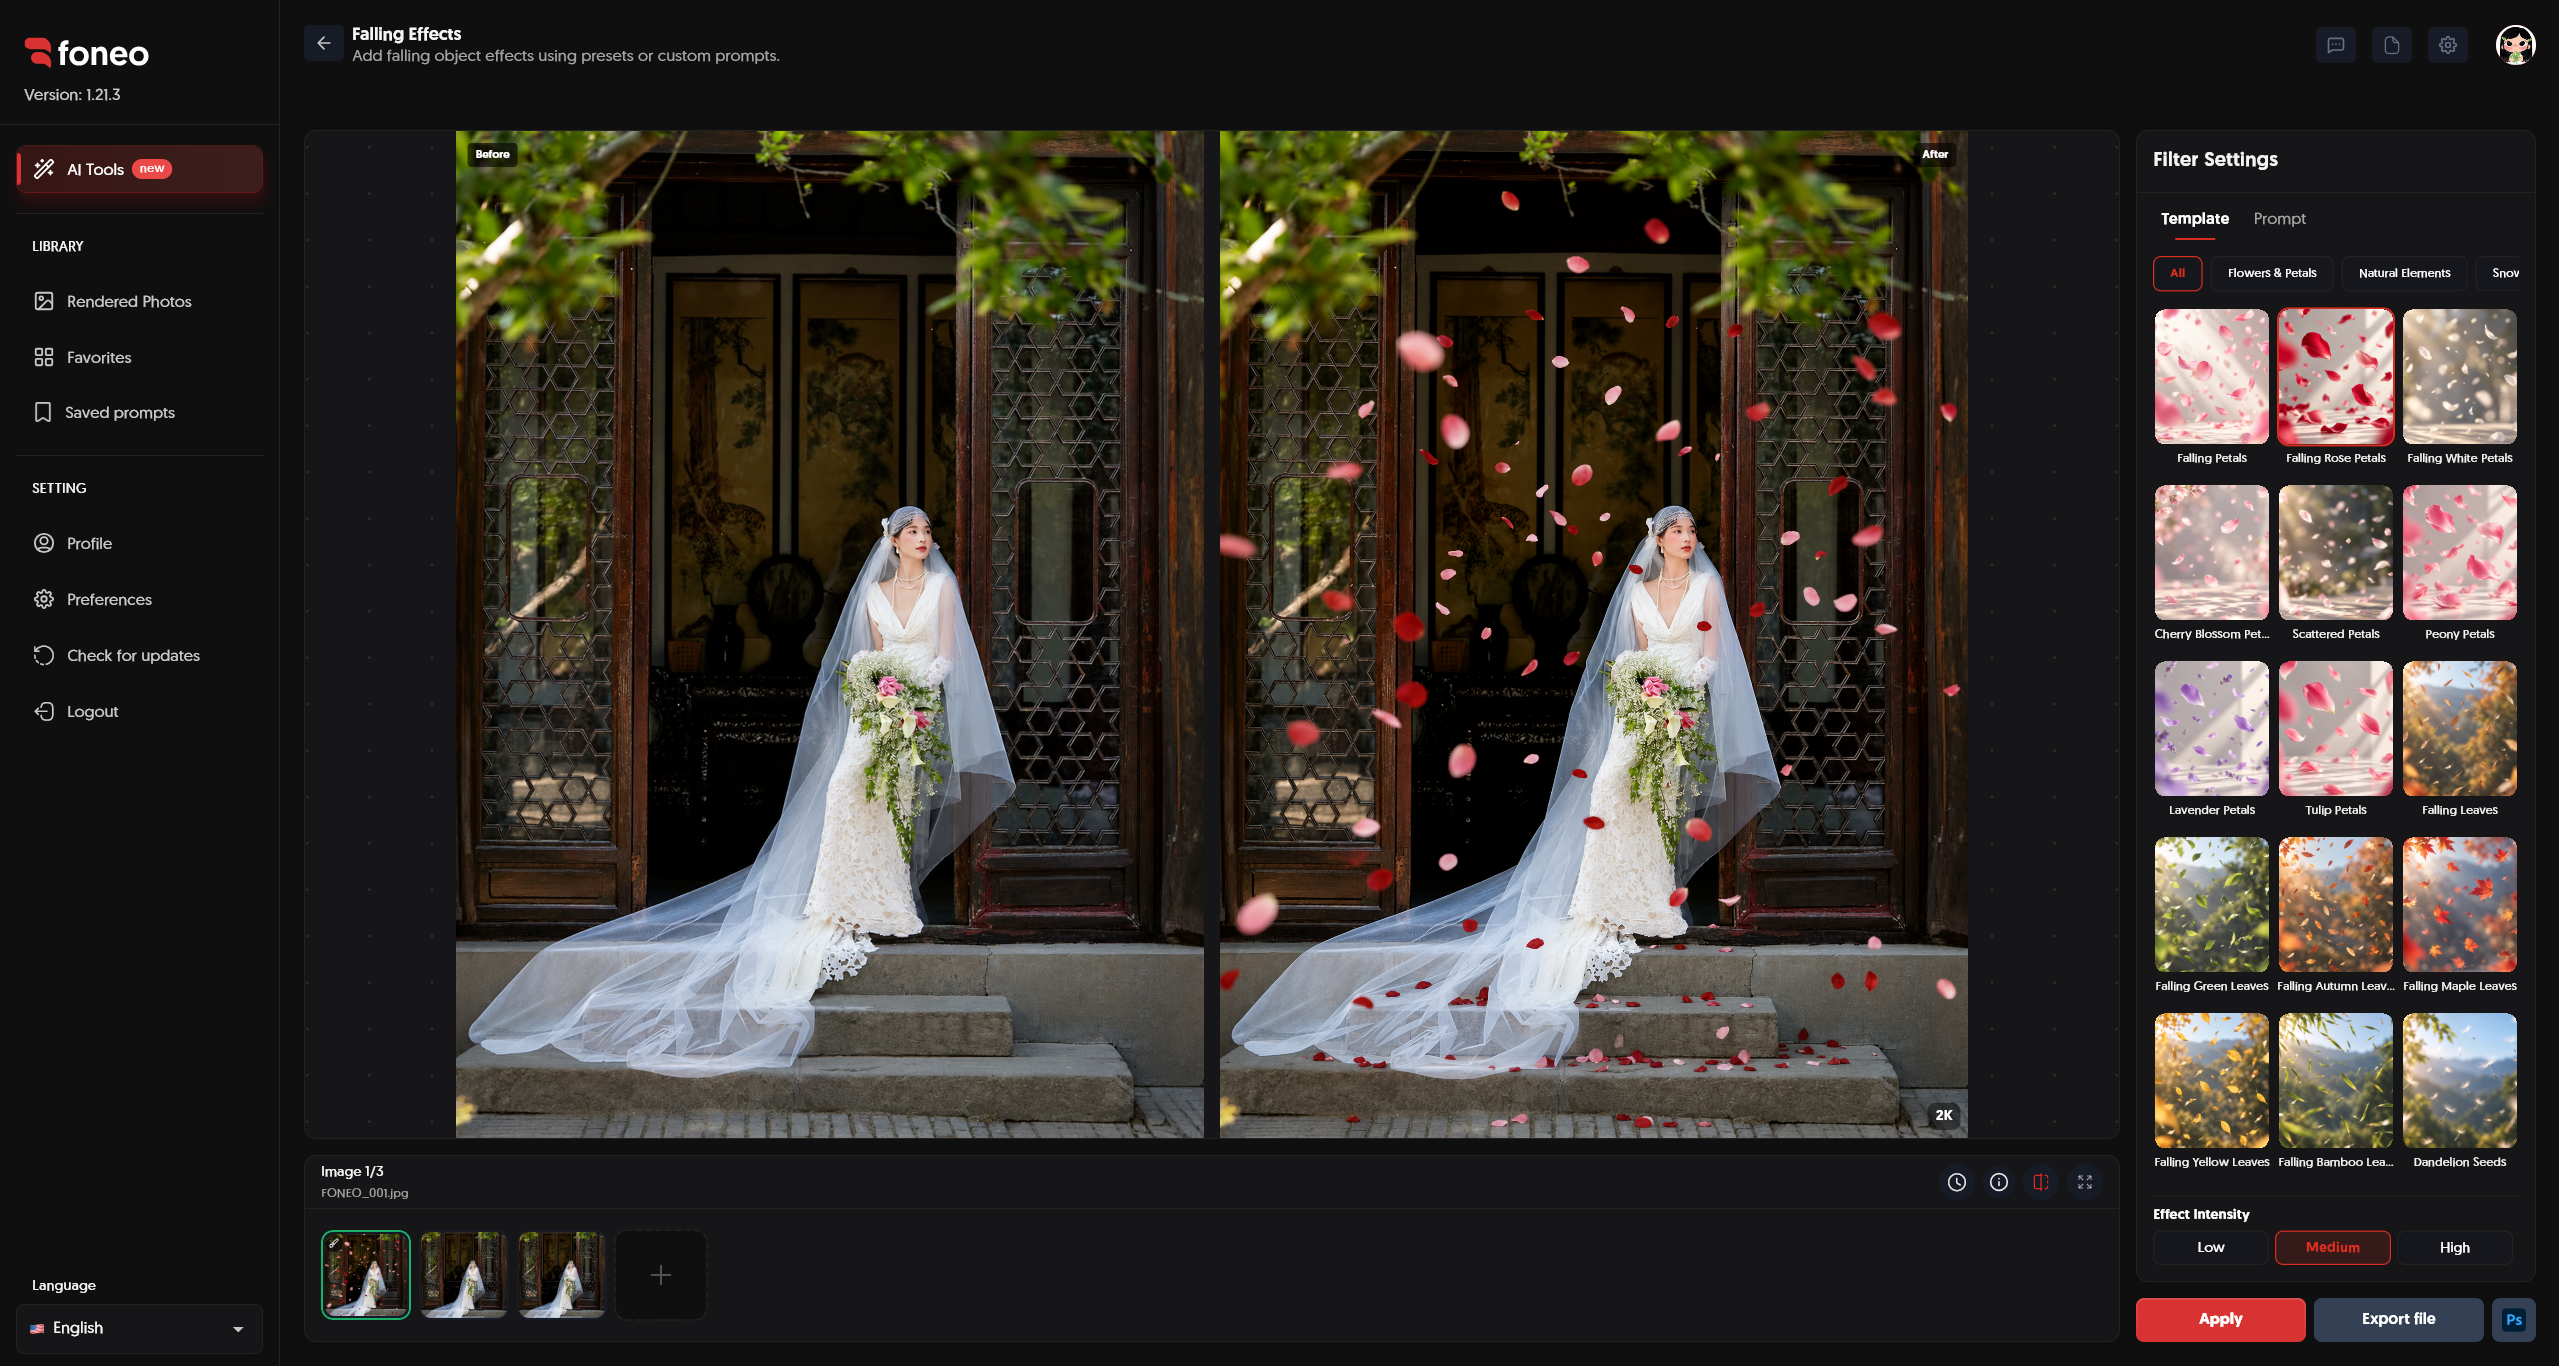The width and height of the screenshot is (2559, 1366).
Task: Open the English language dropdown
Action: point(140,1328)
